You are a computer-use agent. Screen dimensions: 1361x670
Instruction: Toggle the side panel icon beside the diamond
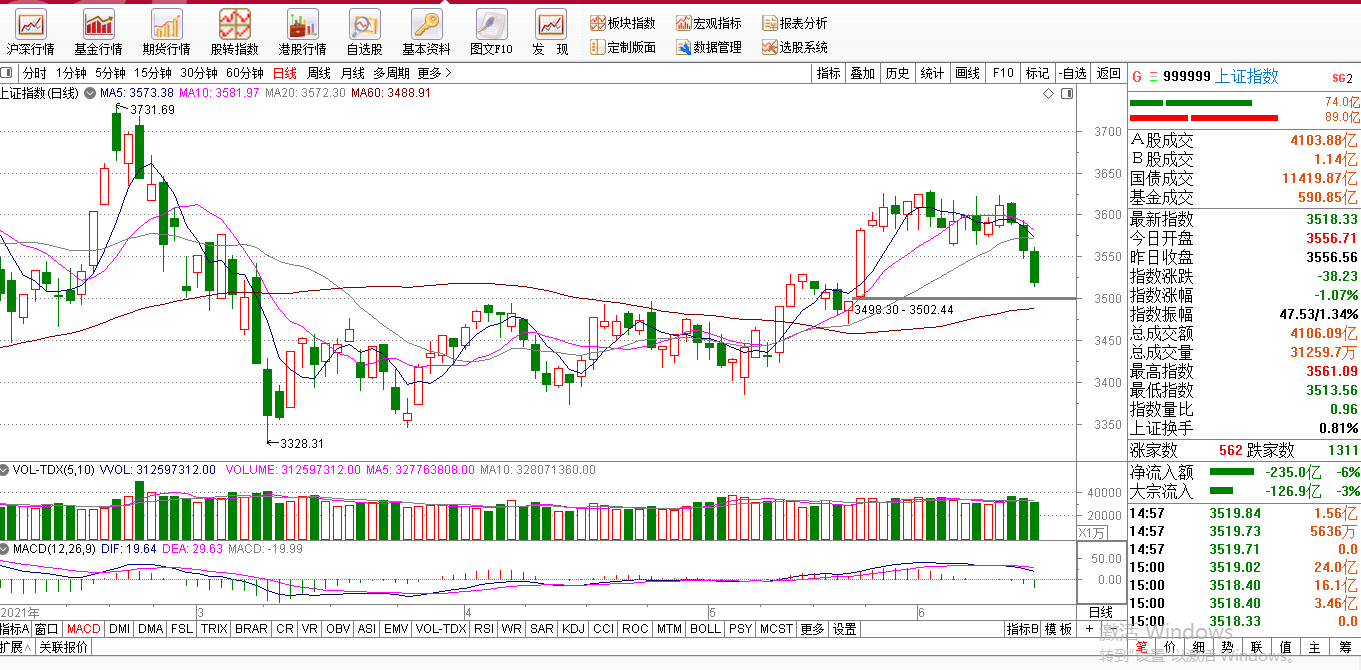click(x=1066, y=93)
